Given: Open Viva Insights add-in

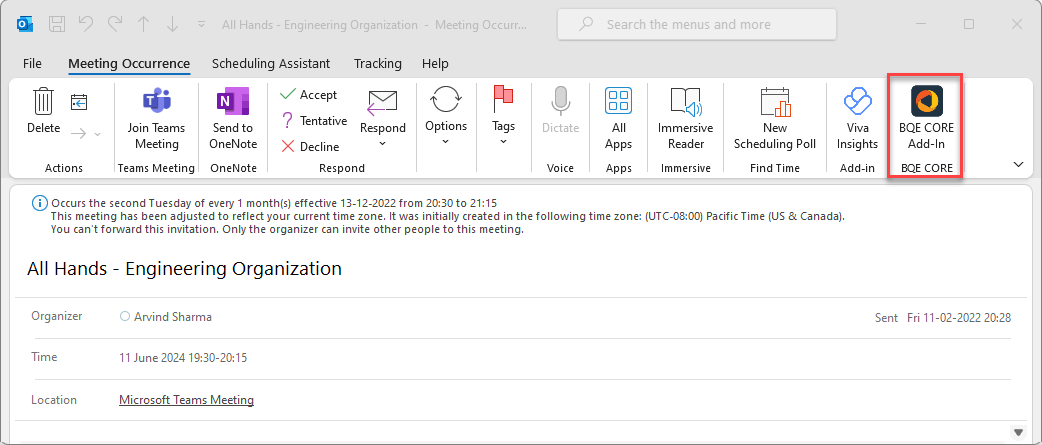Looking at the screenshot, I should point(857,120).
